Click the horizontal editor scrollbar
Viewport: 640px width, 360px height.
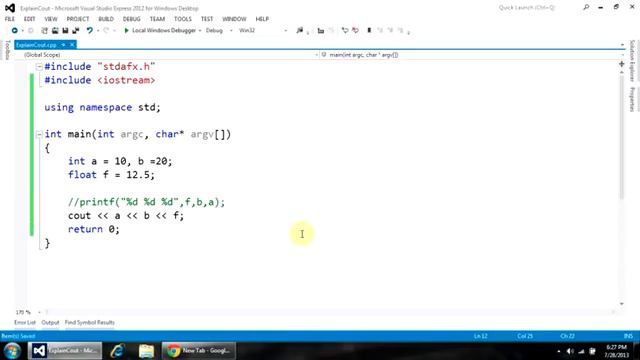click(331, 312)
